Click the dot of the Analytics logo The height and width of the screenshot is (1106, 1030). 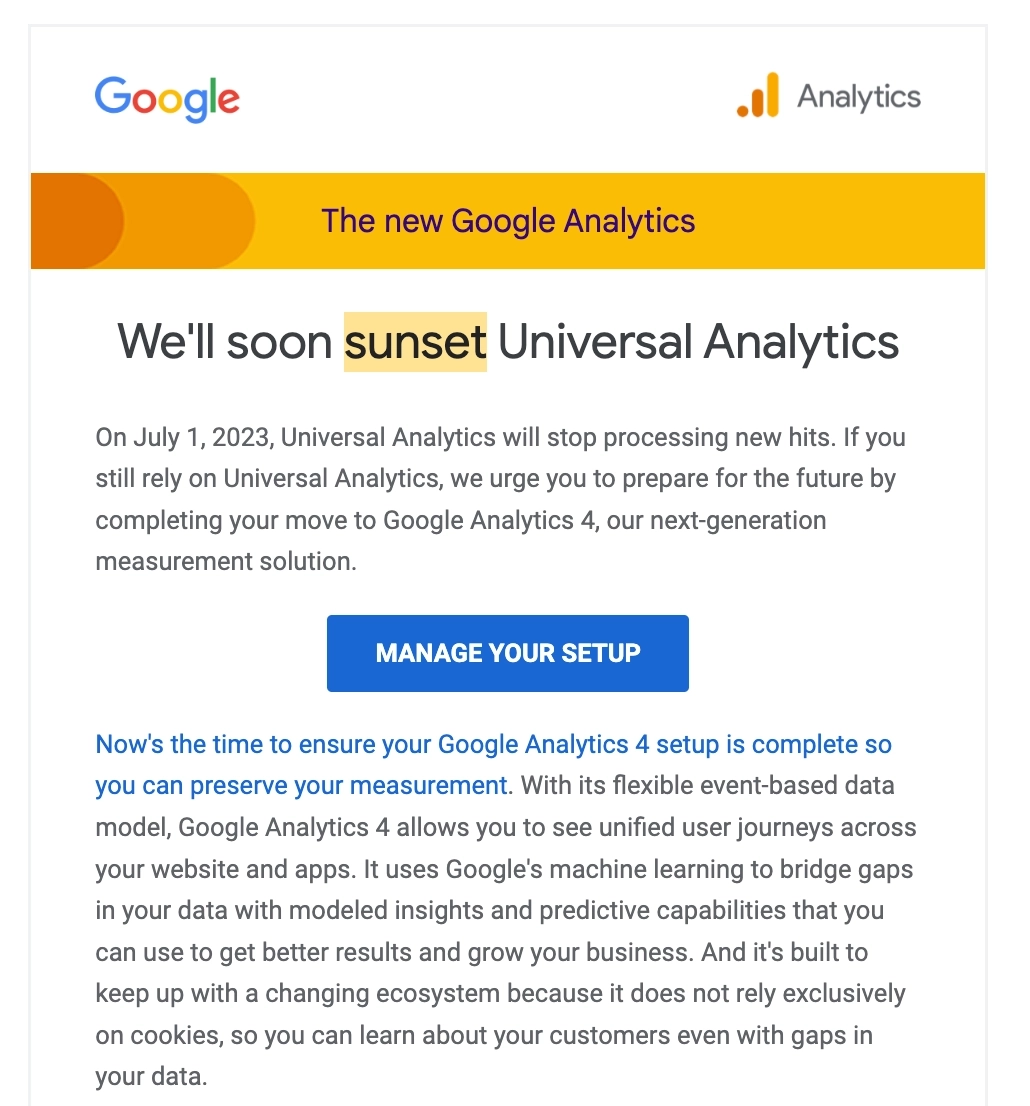744,110
